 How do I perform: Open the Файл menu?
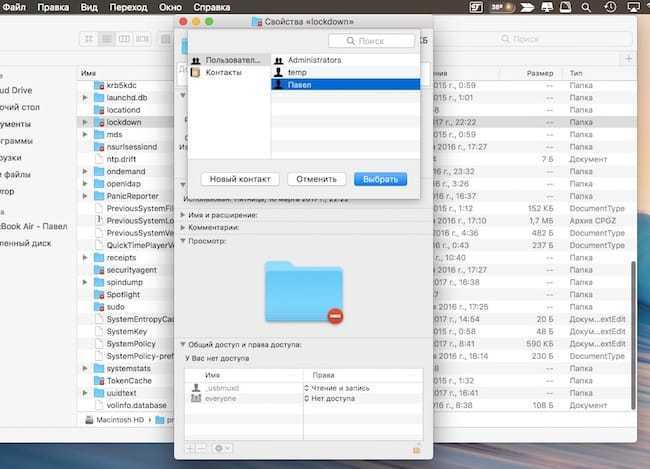click(x=14, y=7)
